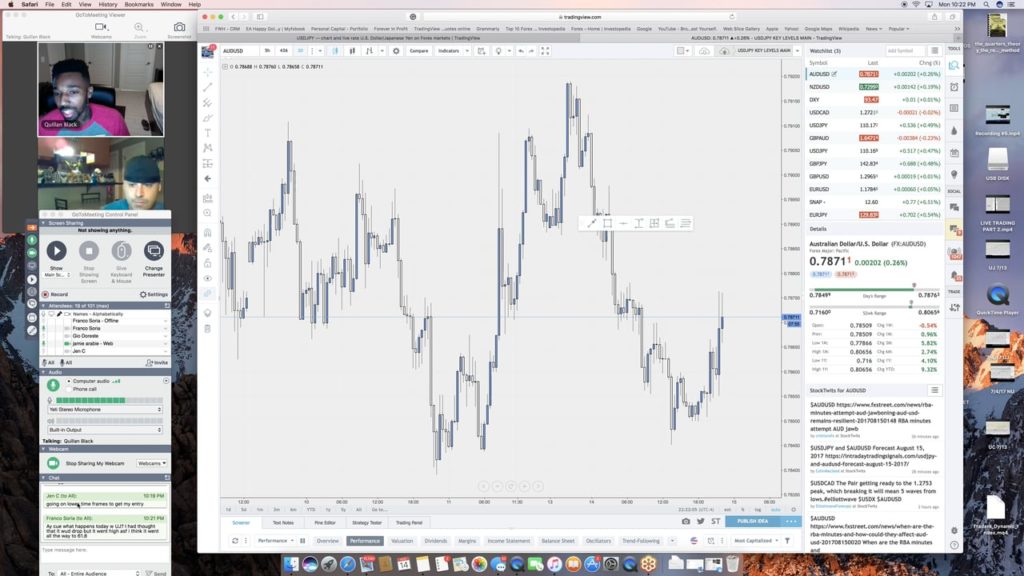Click the redo arrow in chart toolbar
The height and width of the screenshot is (576, 1024).
coord(531,51)
